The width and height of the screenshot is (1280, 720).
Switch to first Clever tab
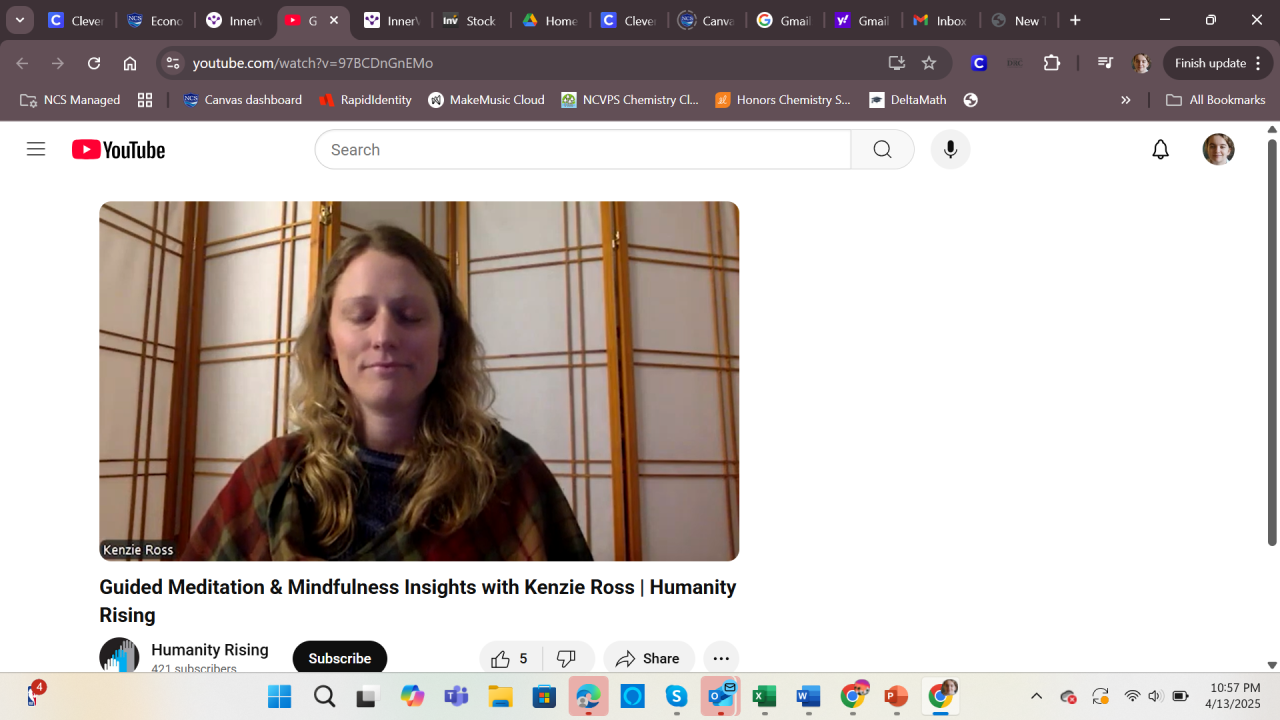point(75,20)
